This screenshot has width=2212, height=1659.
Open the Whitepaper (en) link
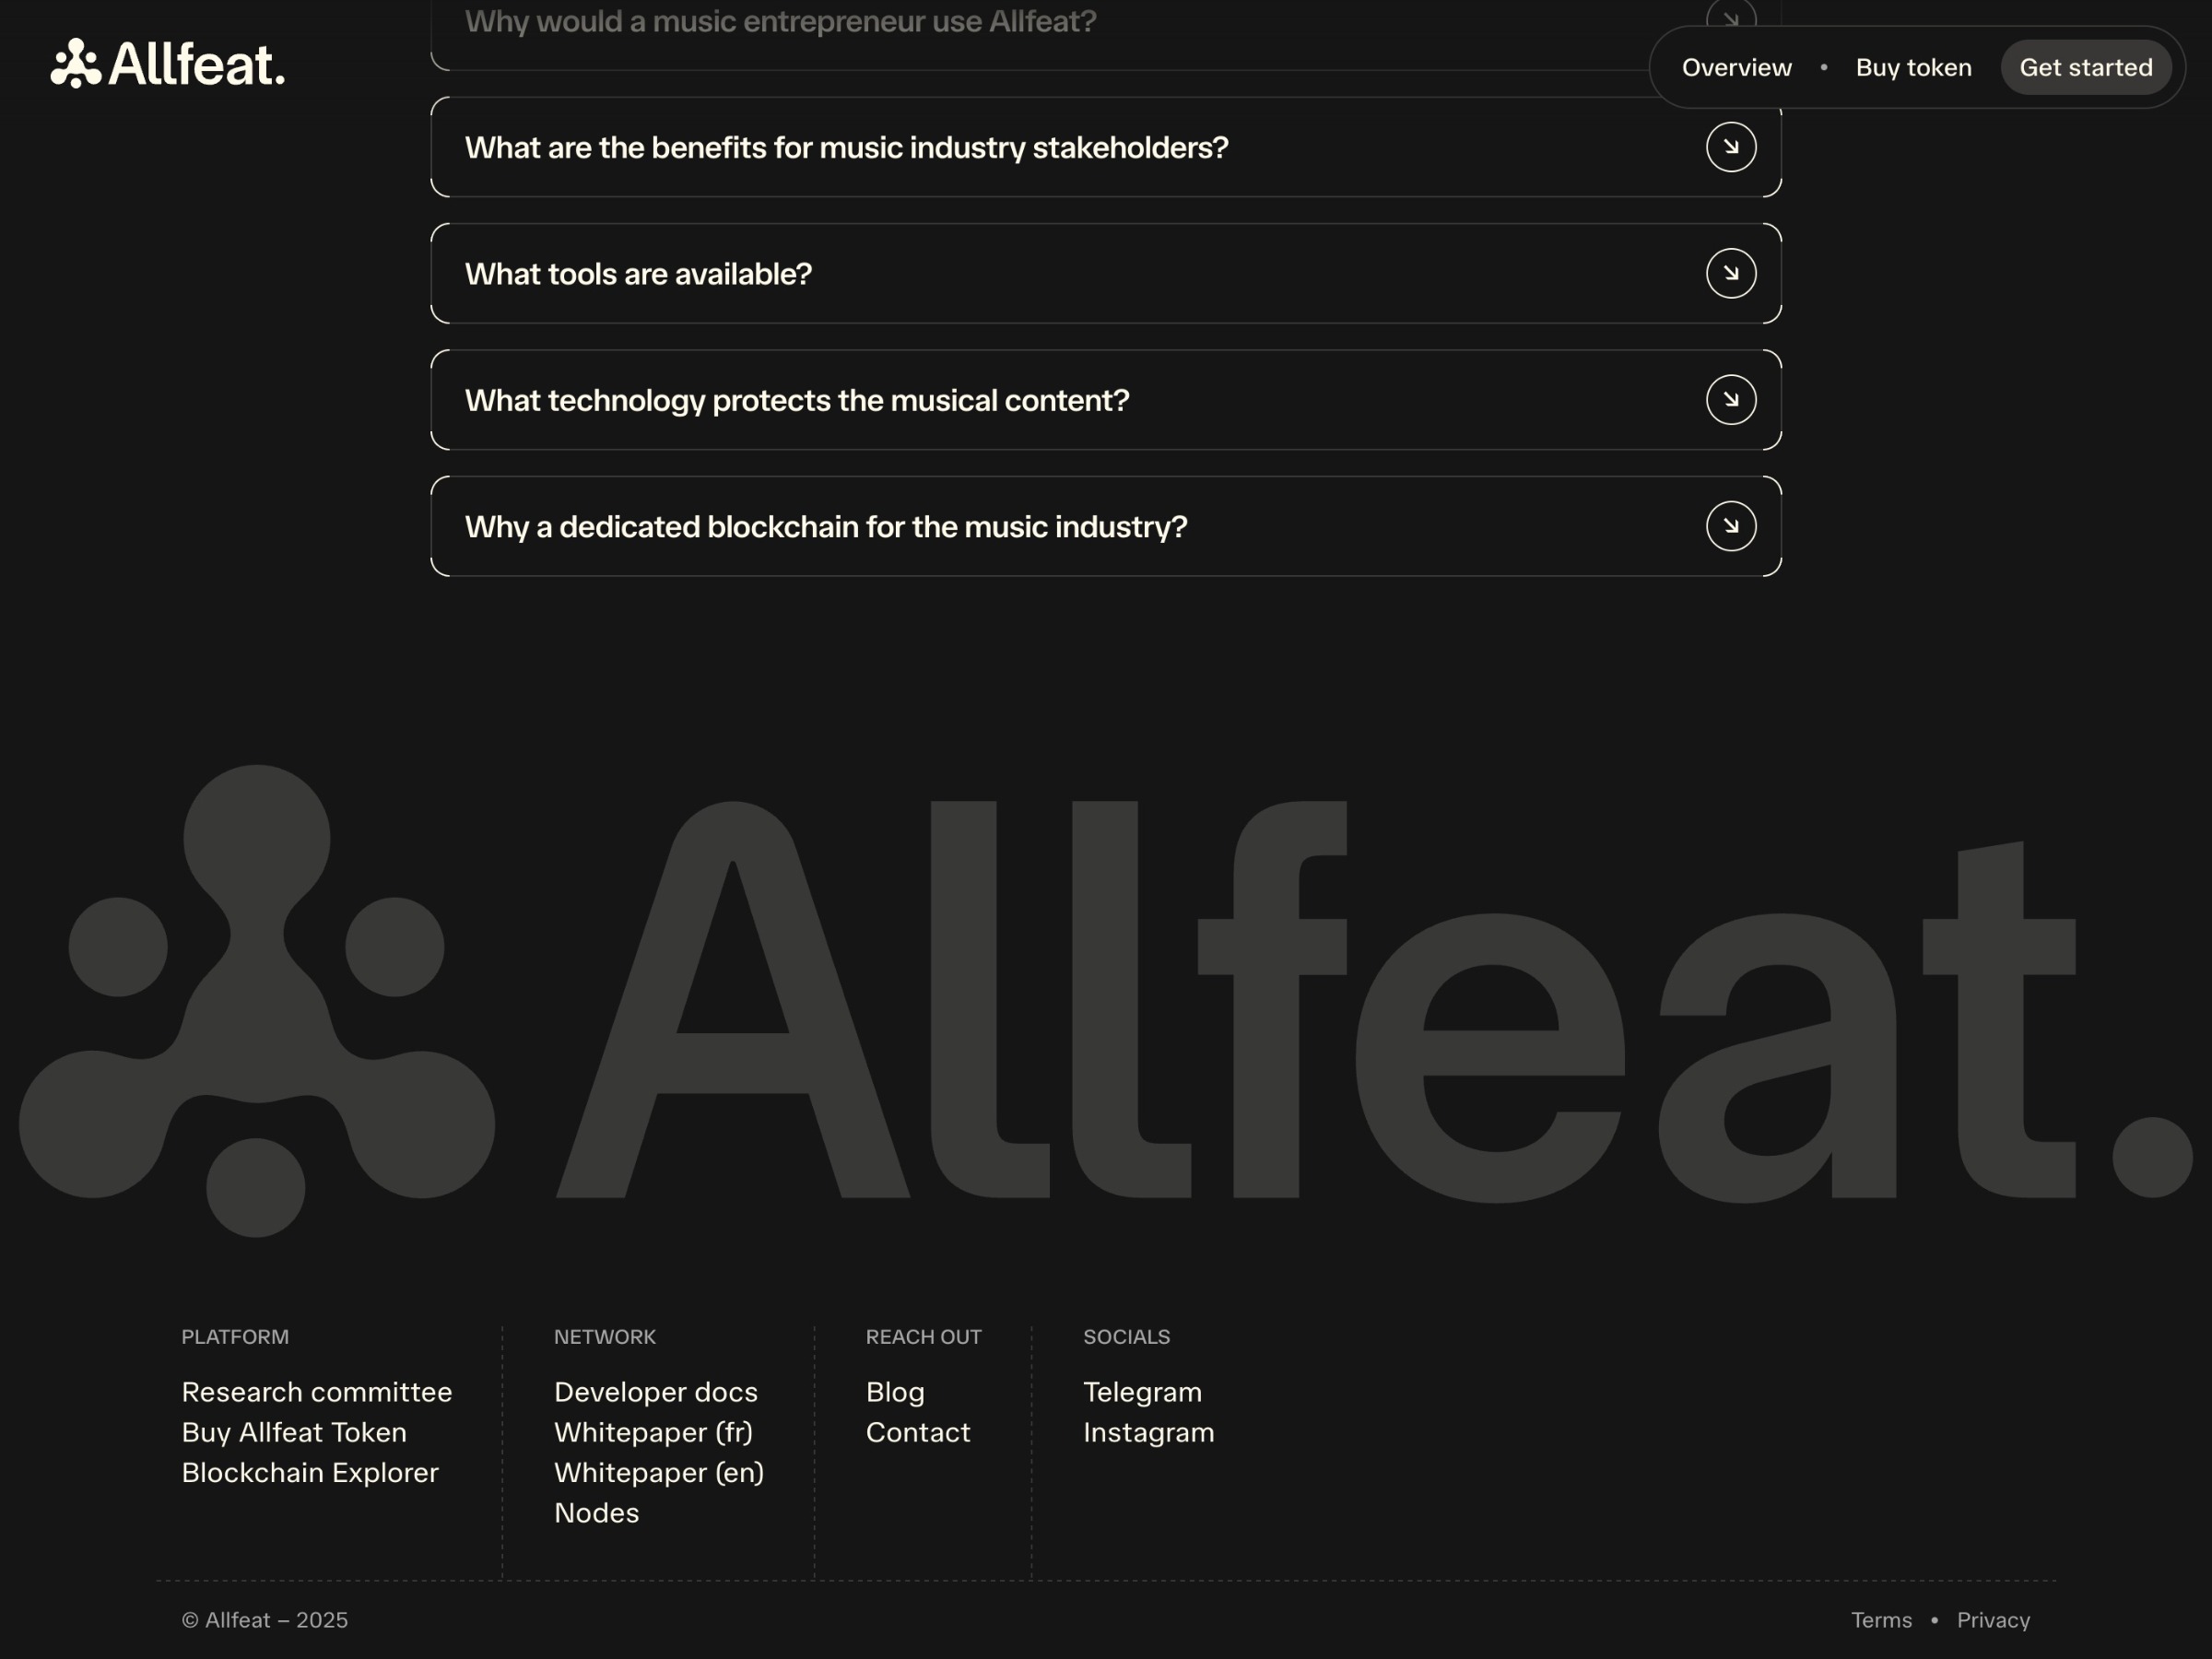pyautogui.click(x=658, y=1472)
